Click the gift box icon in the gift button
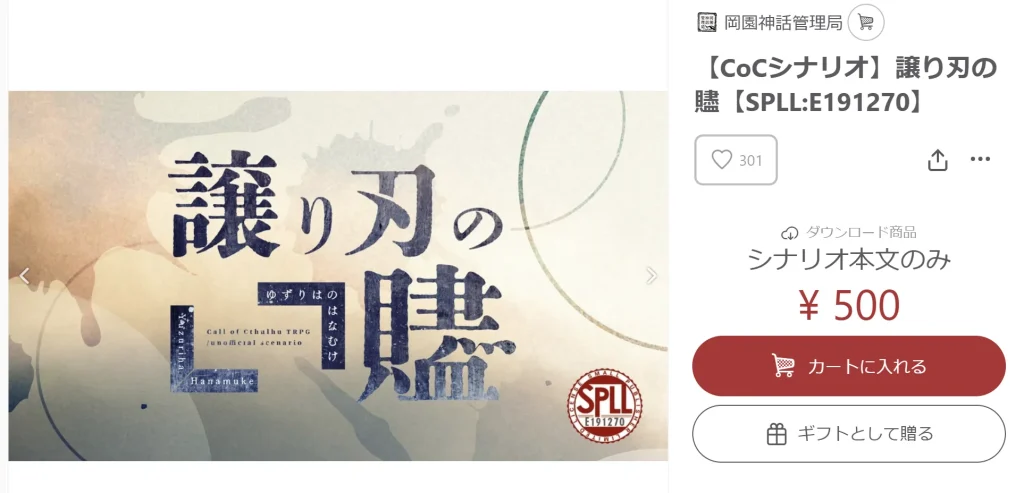This screenshot has width=1024, height=493. [x=776, y=434]
